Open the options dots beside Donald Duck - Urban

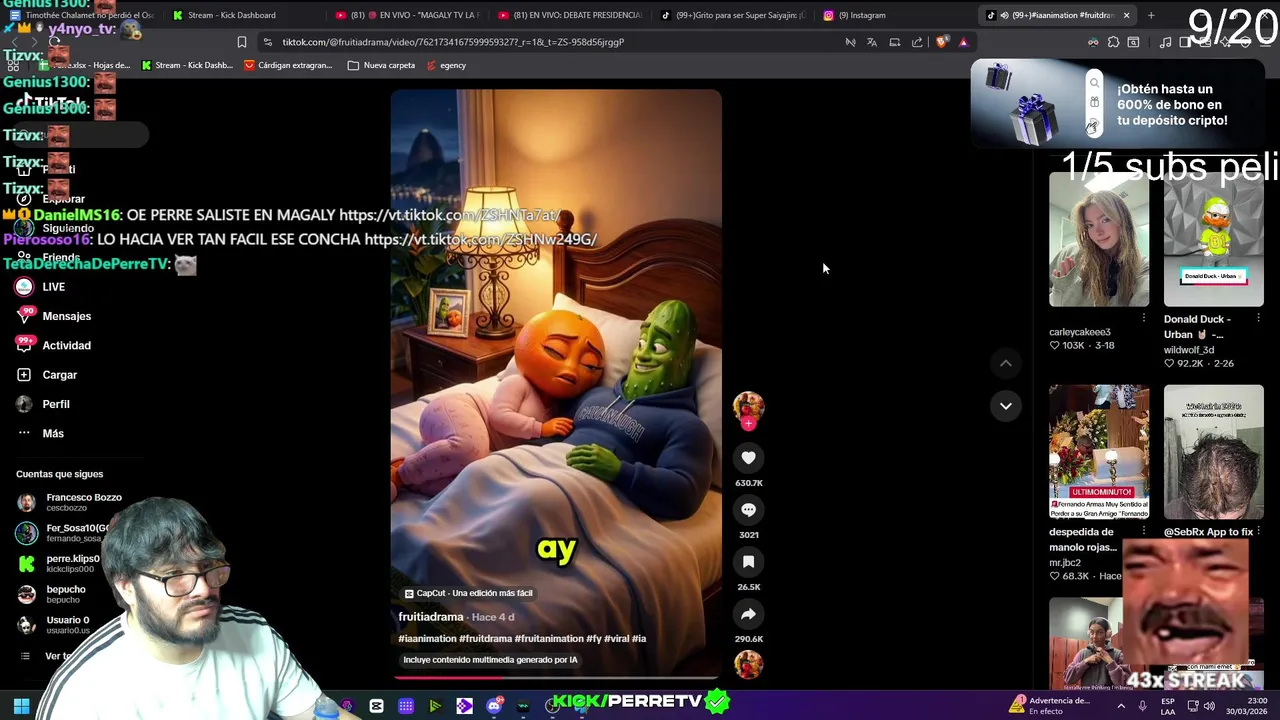(x=1258, y=318)
